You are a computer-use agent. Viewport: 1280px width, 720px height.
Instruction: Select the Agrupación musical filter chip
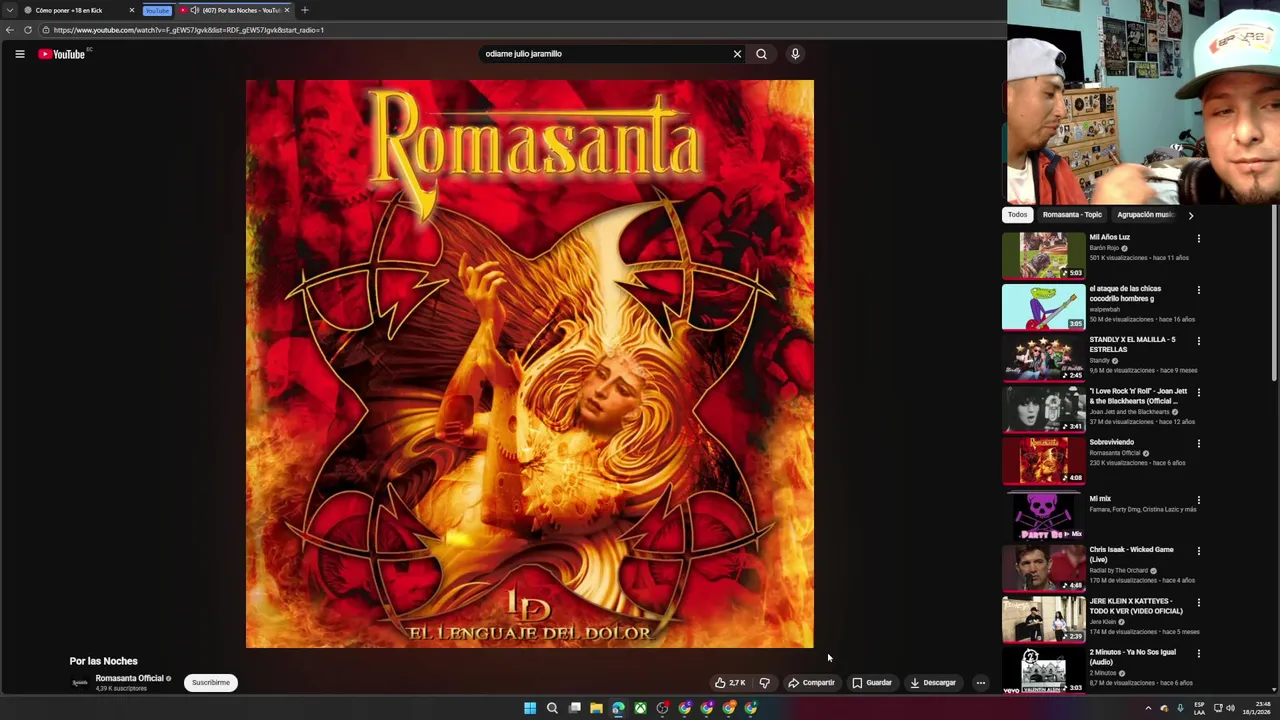point(1146,215)
